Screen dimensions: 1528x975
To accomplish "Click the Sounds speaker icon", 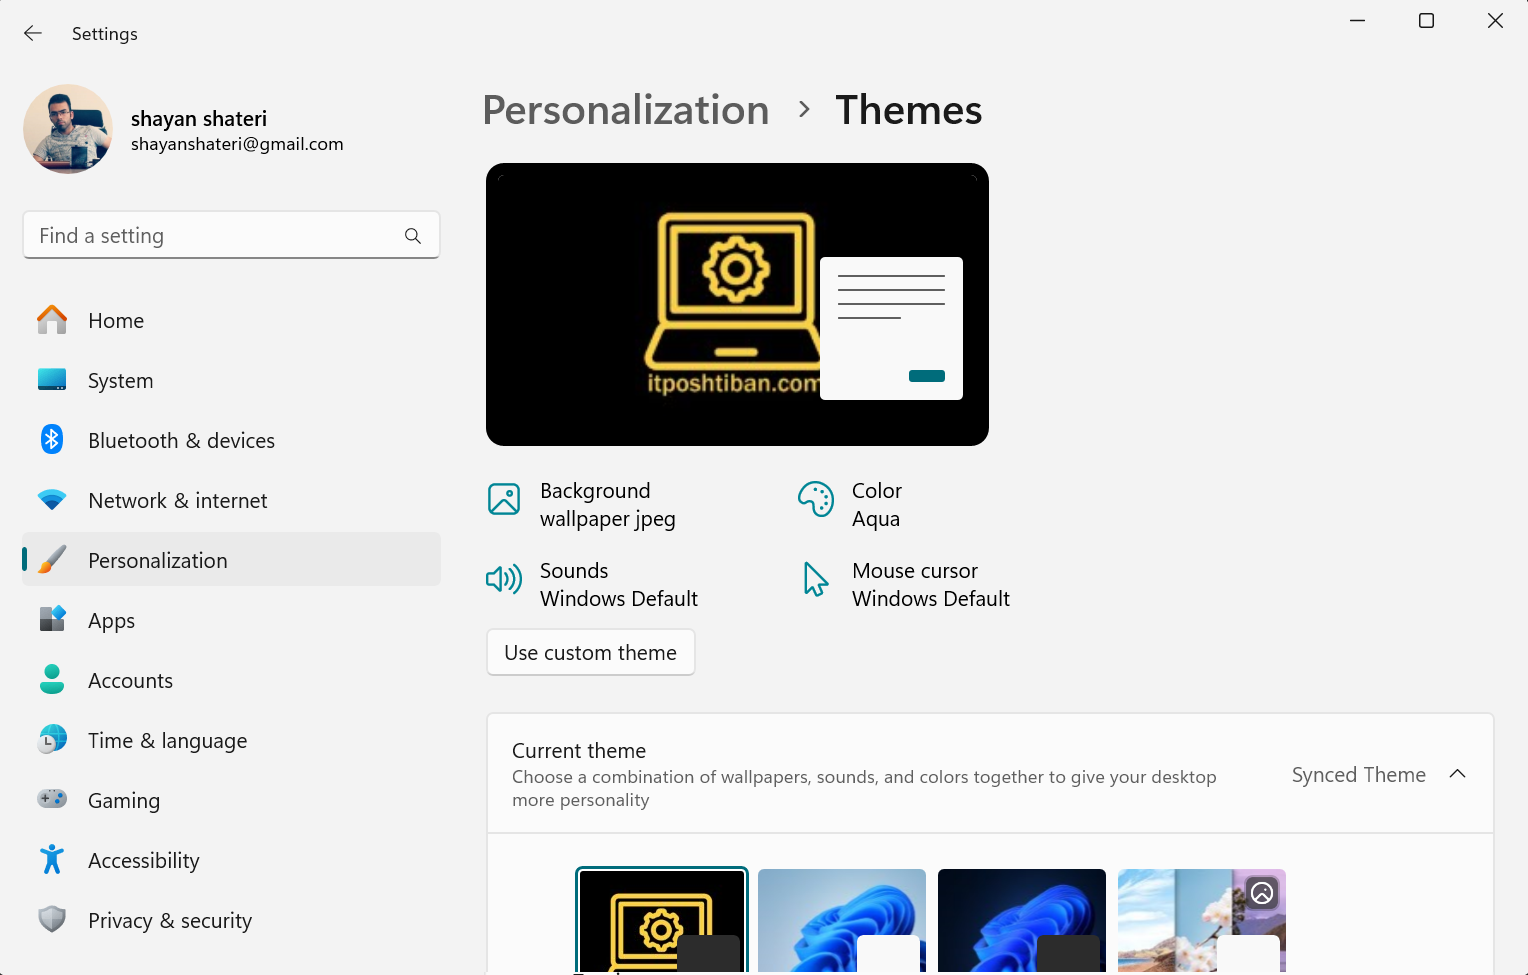I will click(x=504, y=579).
